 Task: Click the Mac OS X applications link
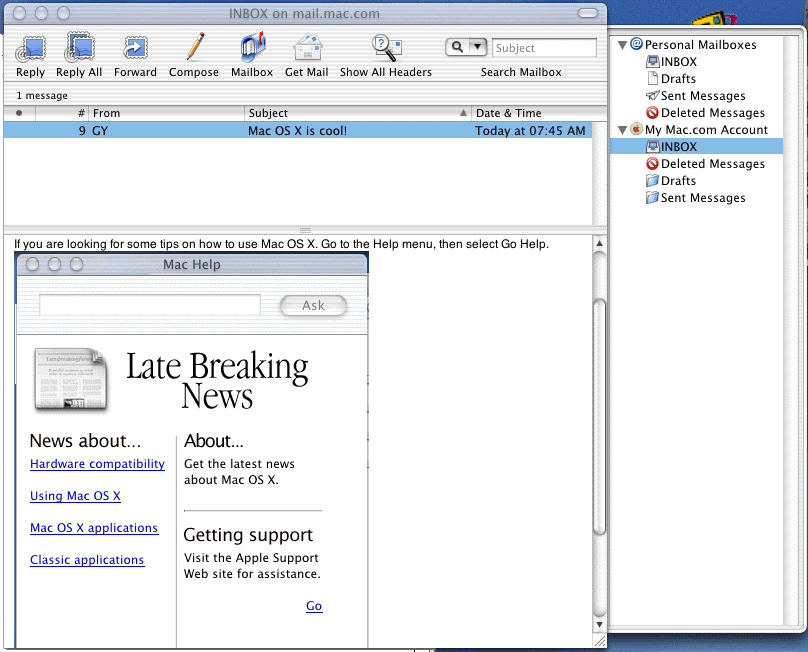tap(94, 528)
